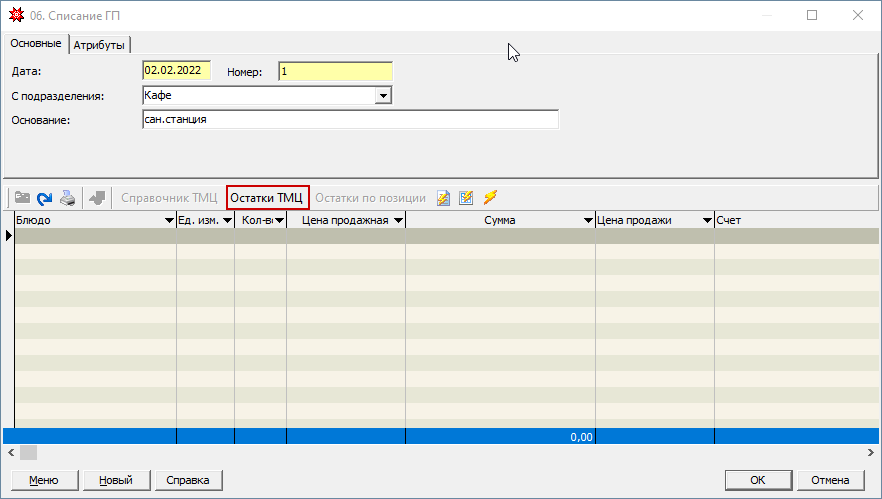882x499 pixels.
Task: Open the Меню button
Action: pyautogui.click(x=44, y=480)
